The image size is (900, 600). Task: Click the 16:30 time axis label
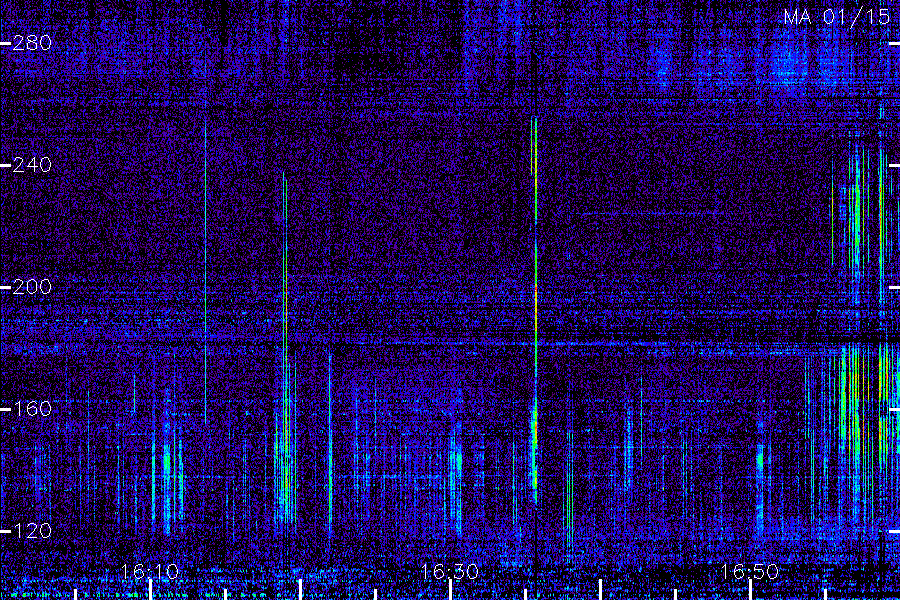pyautogui.click(x=450, y=572)
